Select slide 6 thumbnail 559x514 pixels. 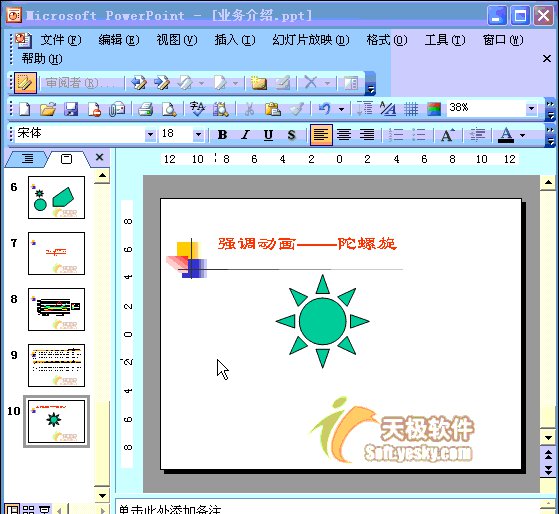(56, 197)
